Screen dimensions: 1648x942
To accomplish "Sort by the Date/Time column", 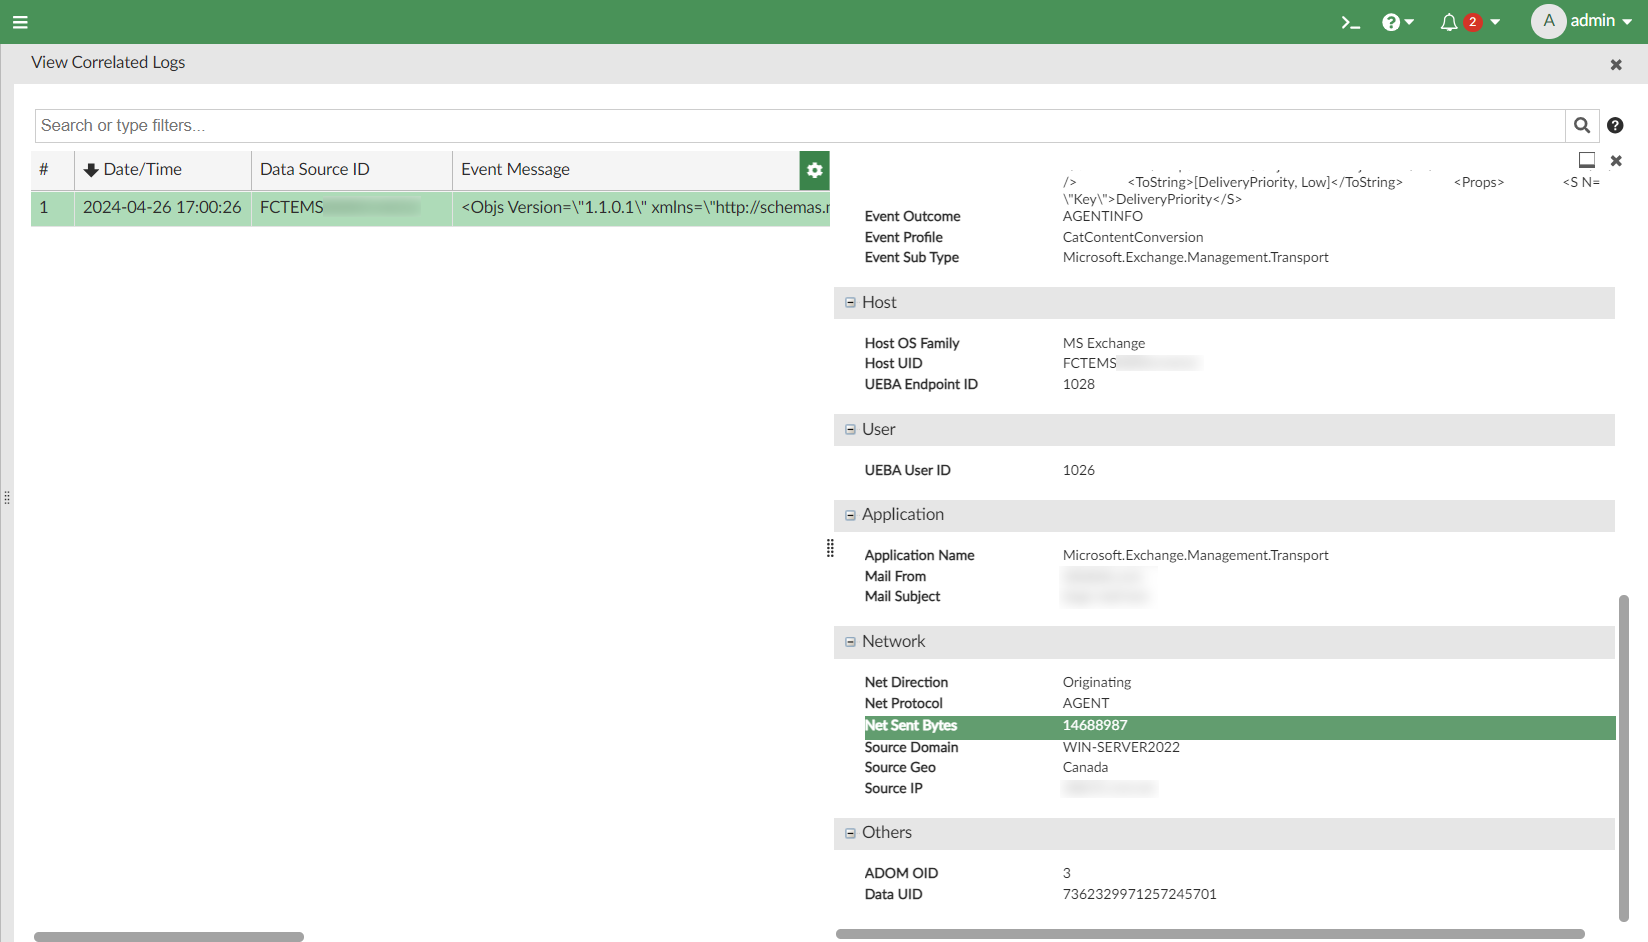I will [142, 170].
